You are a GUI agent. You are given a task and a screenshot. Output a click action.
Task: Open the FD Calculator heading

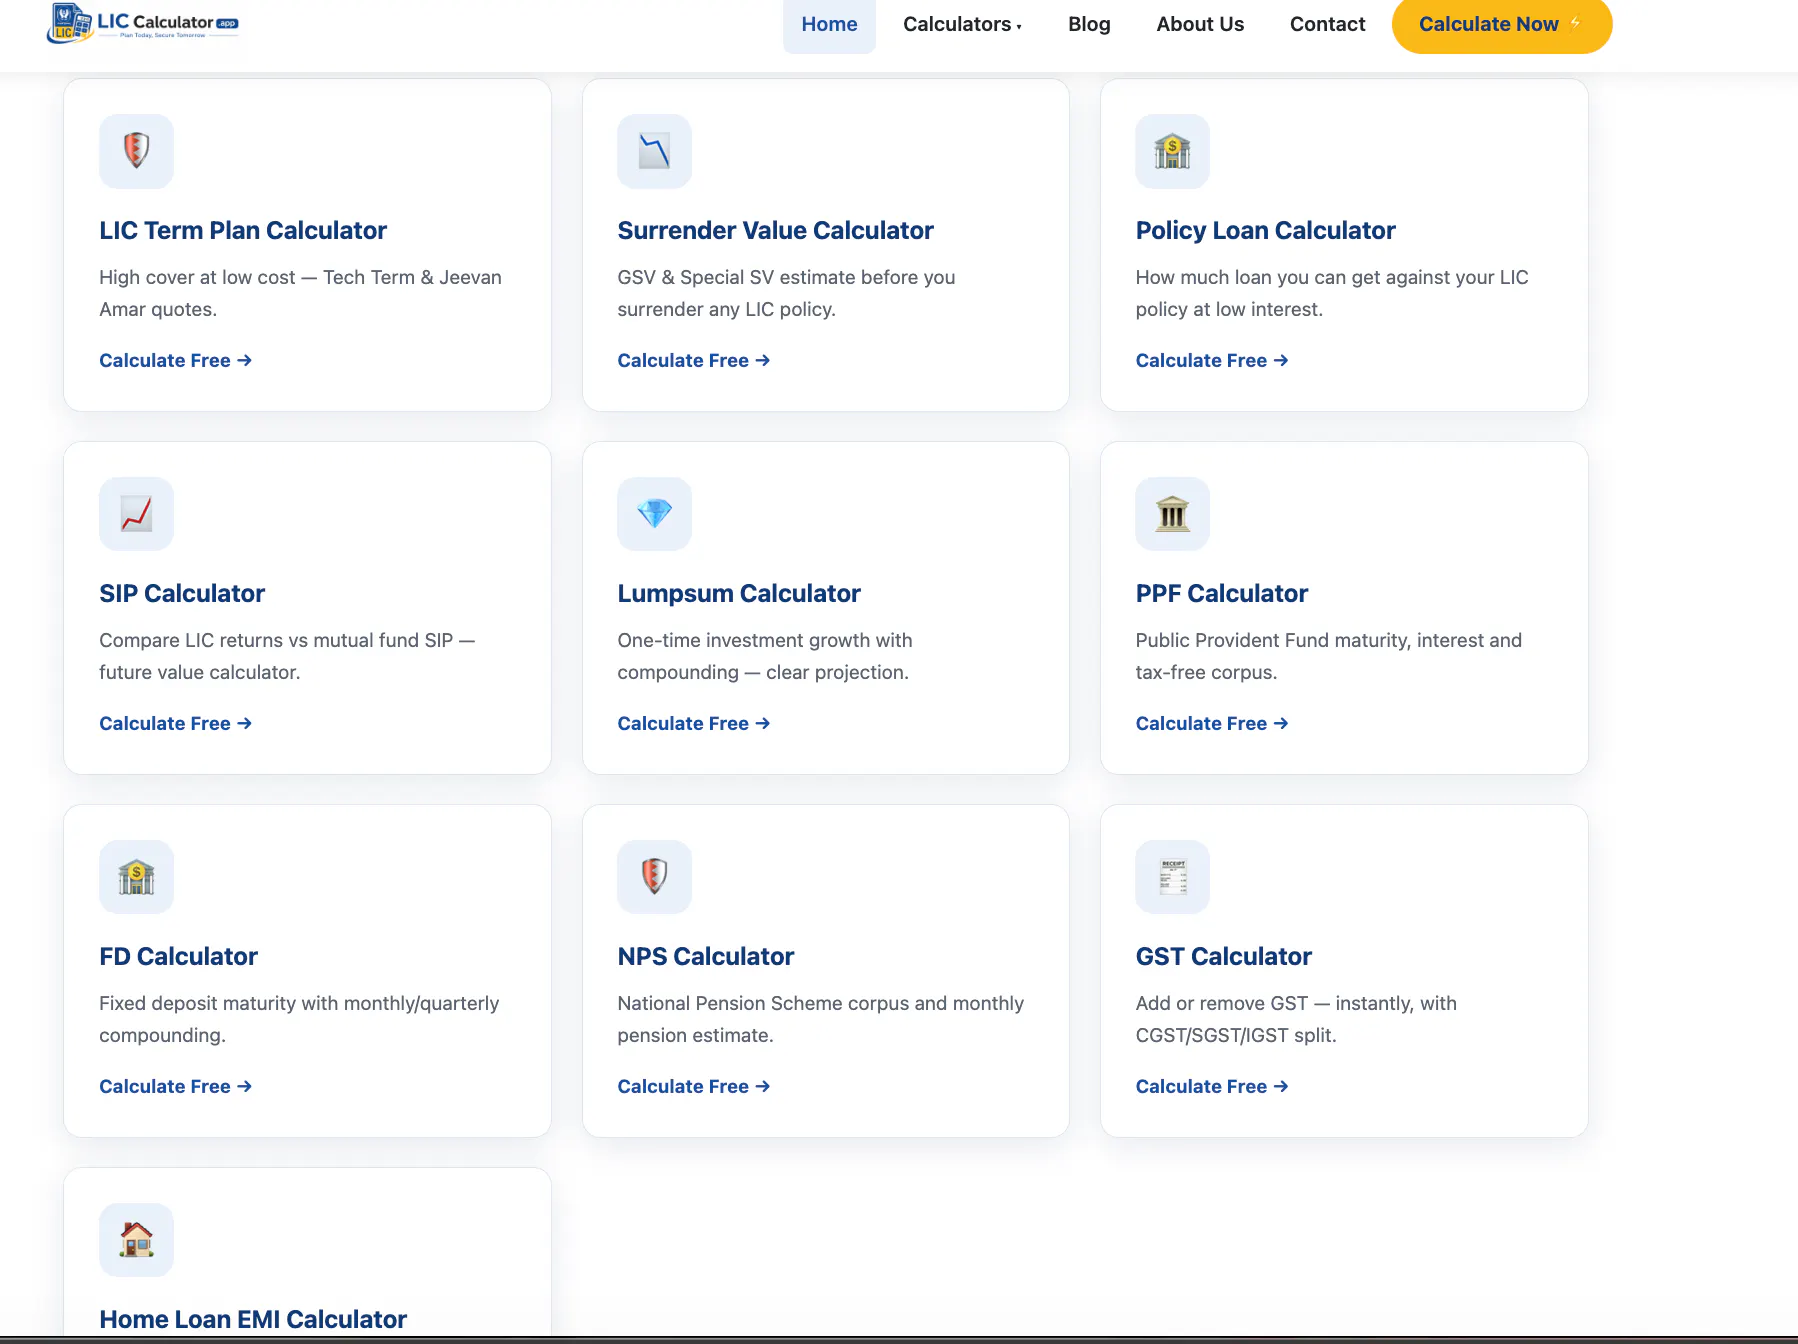178,957
